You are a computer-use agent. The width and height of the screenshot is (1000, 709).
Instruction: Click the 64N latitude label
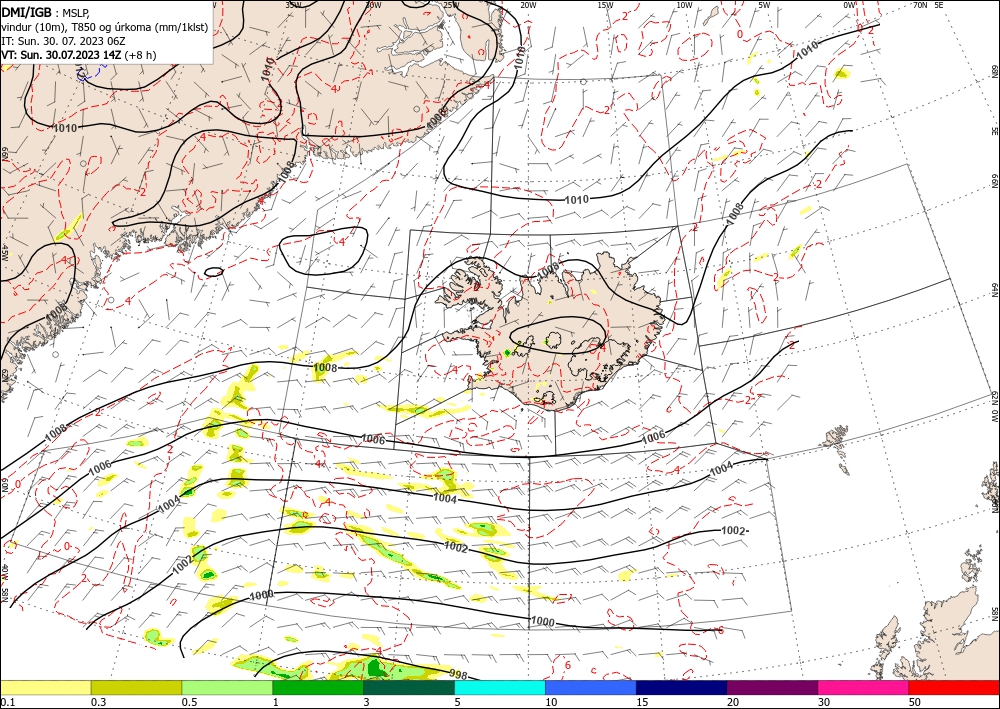pos(994,290)
